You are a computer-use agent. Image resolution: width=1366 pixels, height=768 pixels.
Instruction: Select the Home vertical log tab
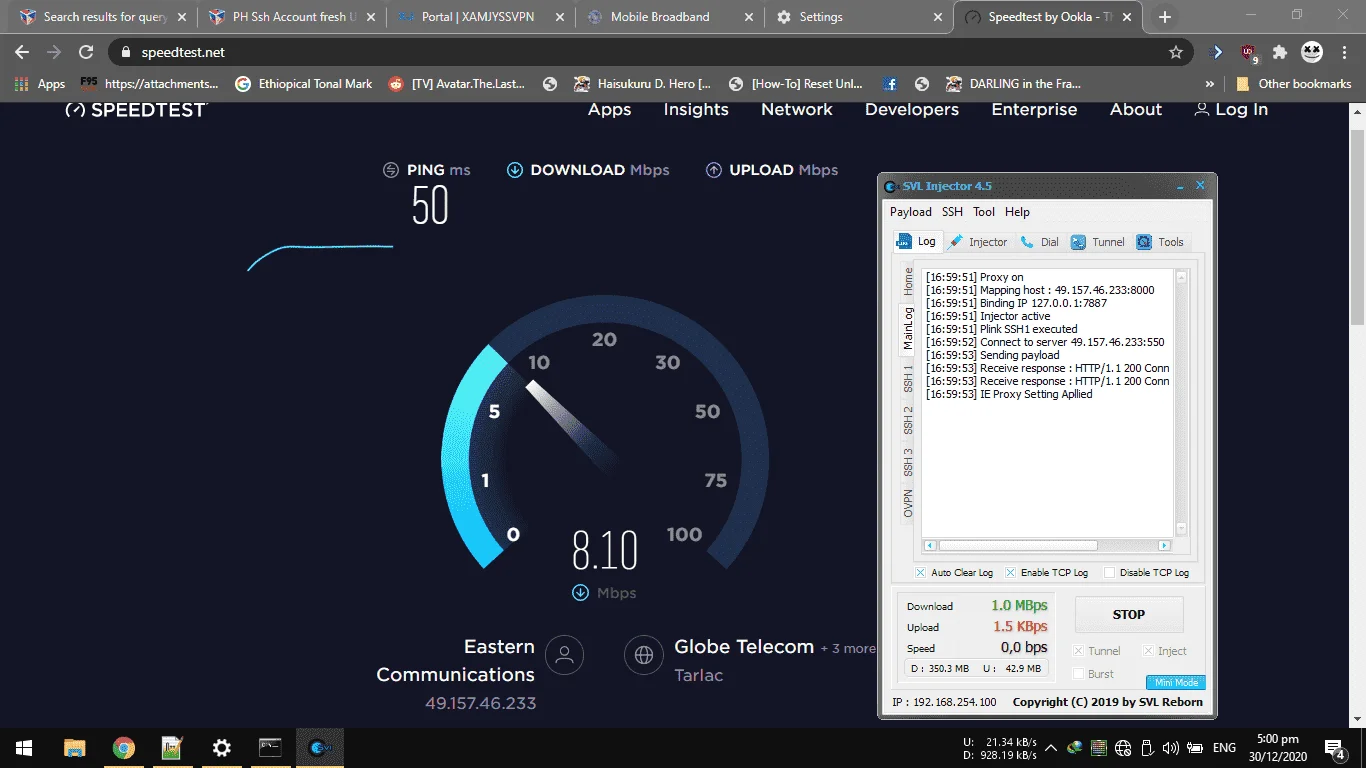(908, 282)
